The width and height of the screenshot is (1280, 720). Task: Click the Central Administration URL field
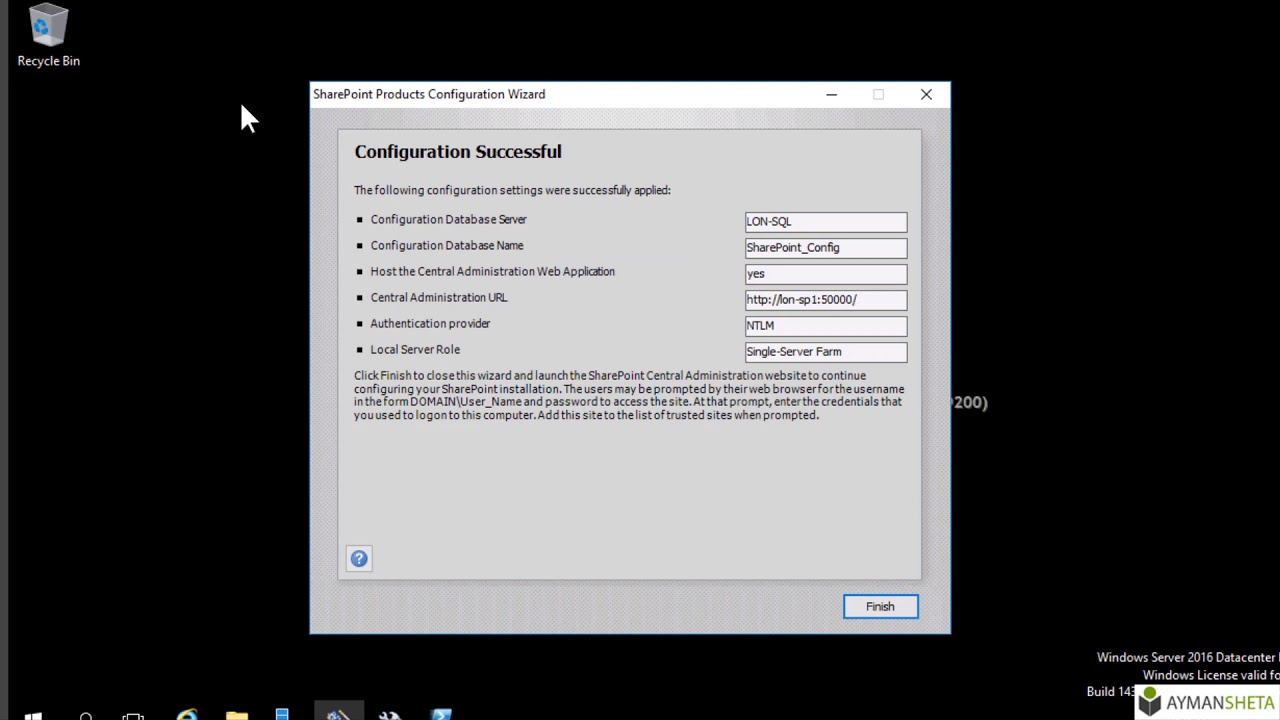click(826, 299)
